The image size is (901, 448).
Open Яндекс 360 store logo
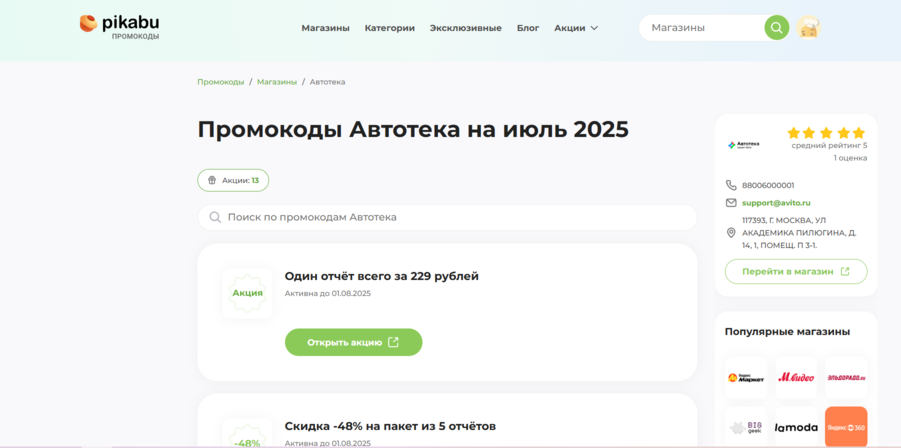pyautogui.click(x=846, y=427)
